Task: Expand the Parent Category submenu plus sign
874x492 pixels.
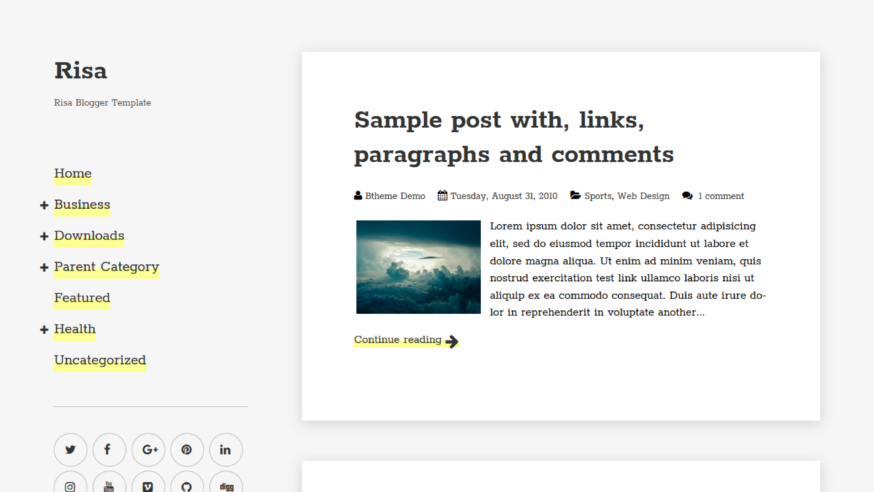Action: [44, 268]
